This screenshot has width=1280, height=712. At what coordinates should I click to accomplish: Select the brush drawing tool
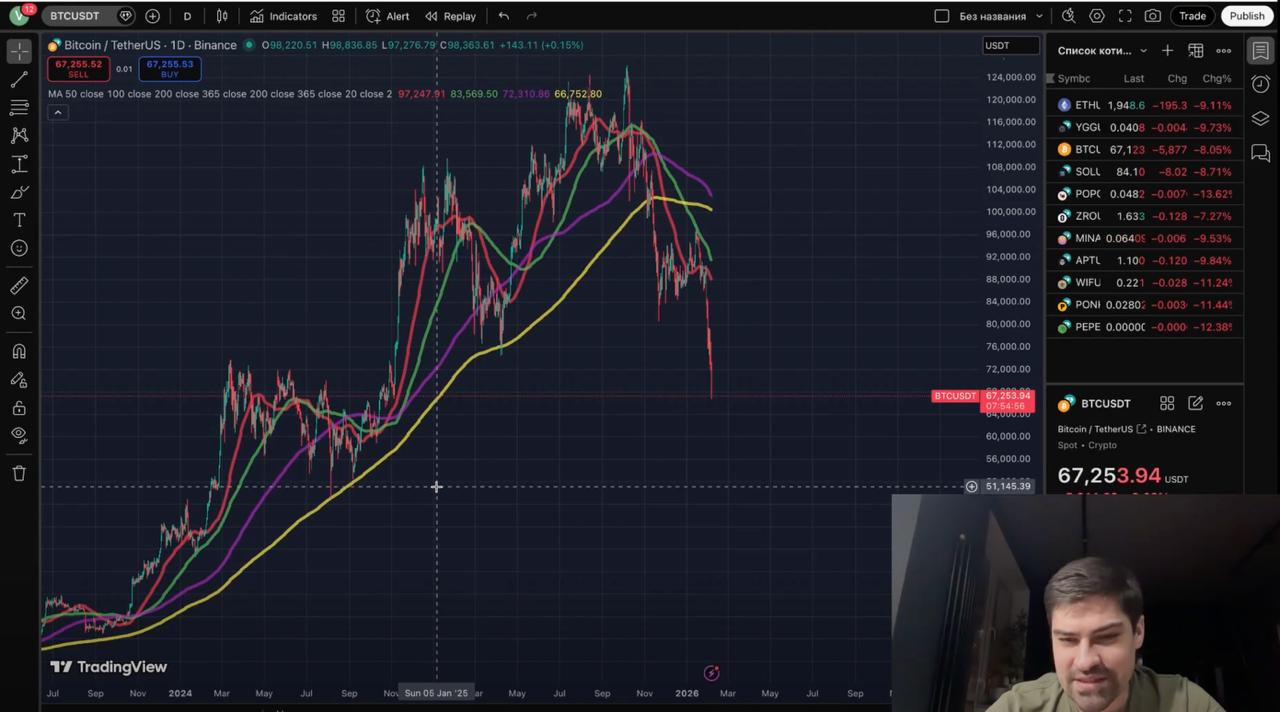pyautogui.click(x=19, y=192)
